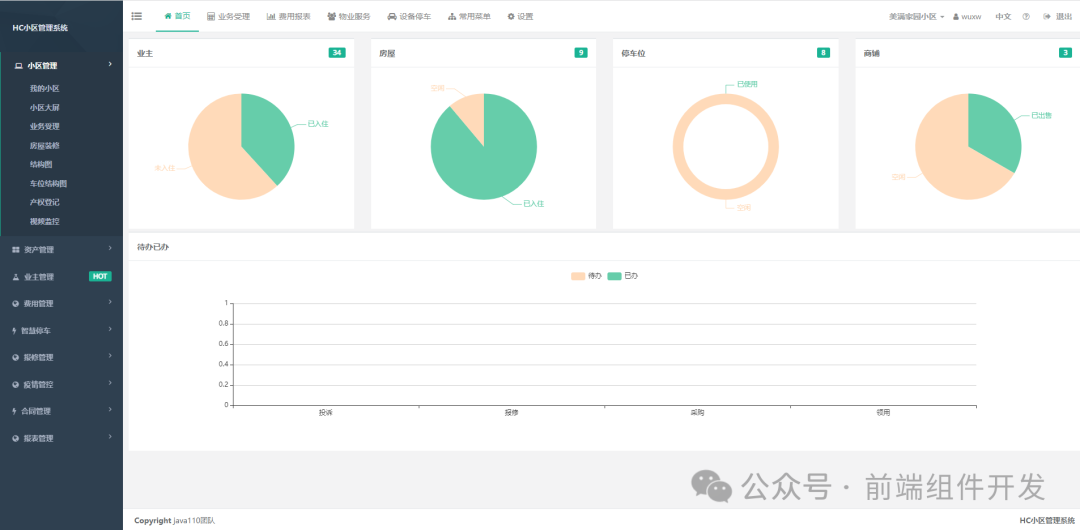
Task: Click the sitemap icon beside 常用菜单
Action: pos(452,17)
